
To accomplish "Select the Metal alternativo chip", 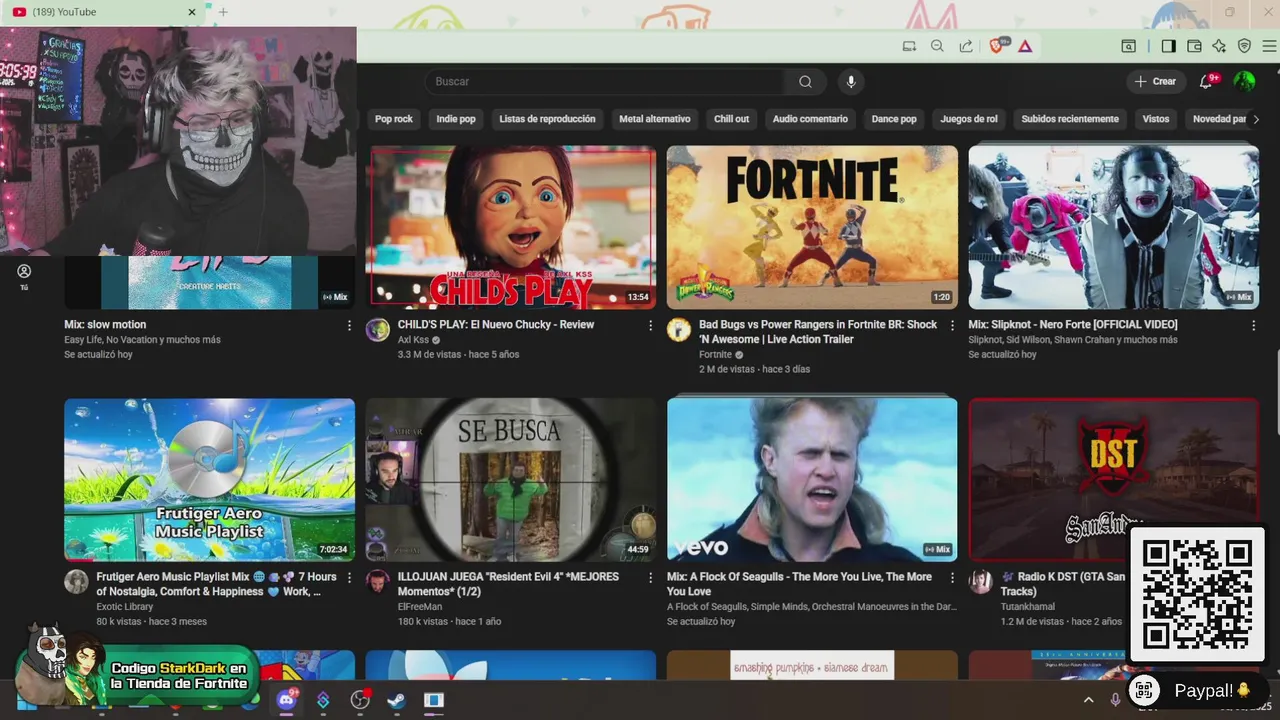I will (x=655, y=119).
